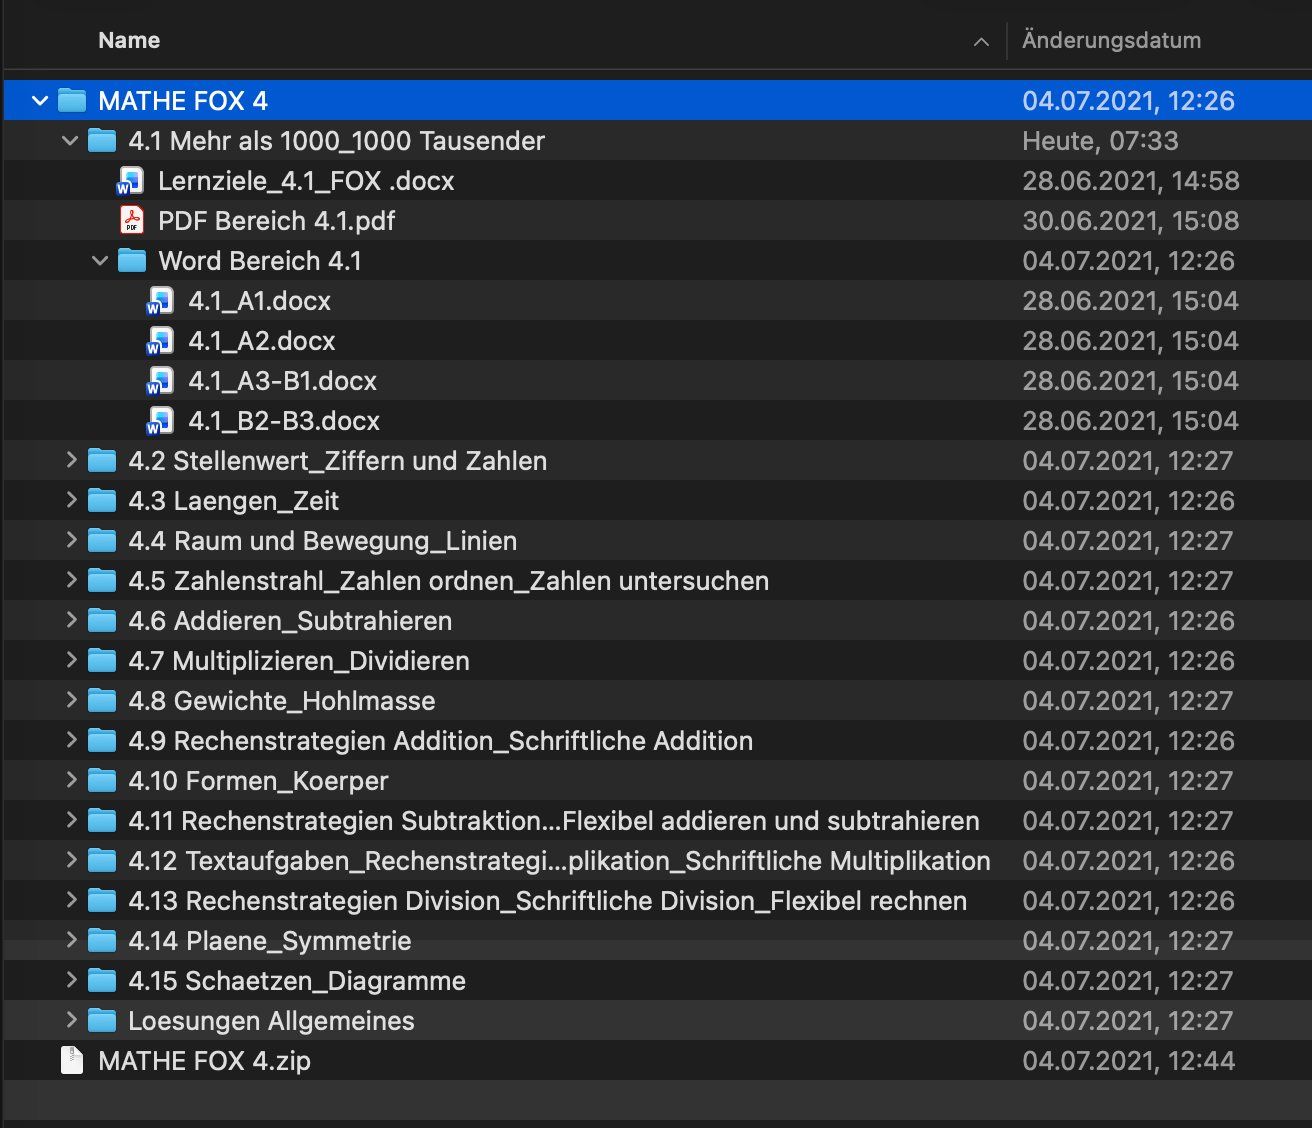1312x1128 pixels.
Task: Expand the 4.15 Schaetzen_Diagramme folder
Action: point(71,980)
